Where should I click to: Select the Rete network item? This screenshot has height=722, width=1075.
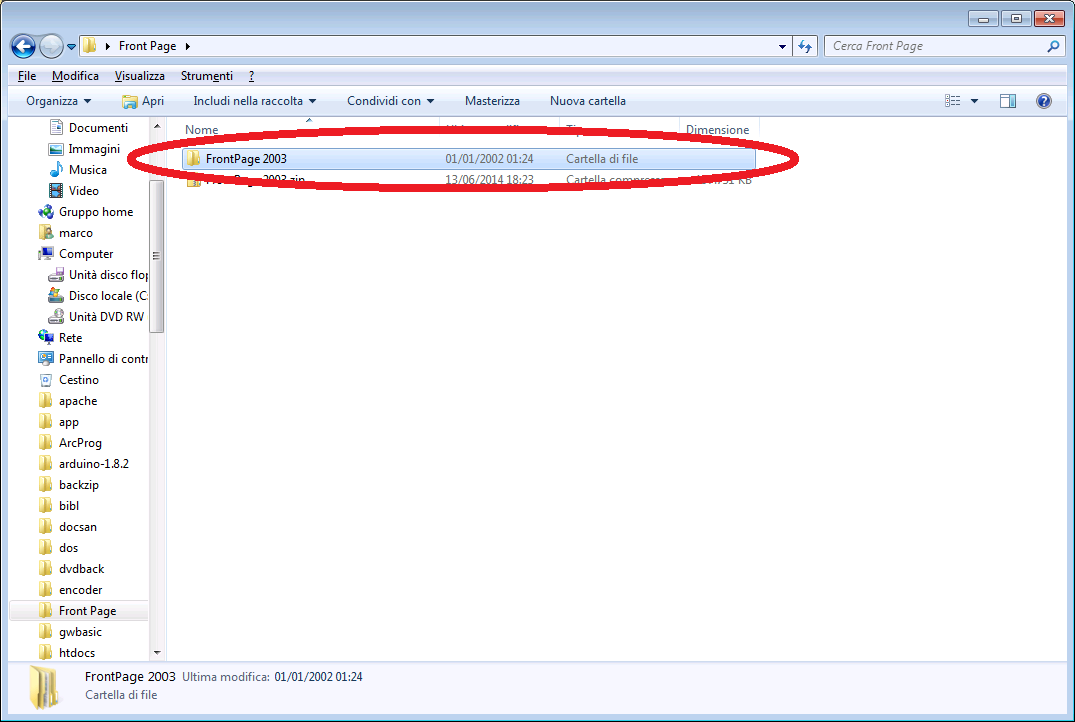pos(70,338)
